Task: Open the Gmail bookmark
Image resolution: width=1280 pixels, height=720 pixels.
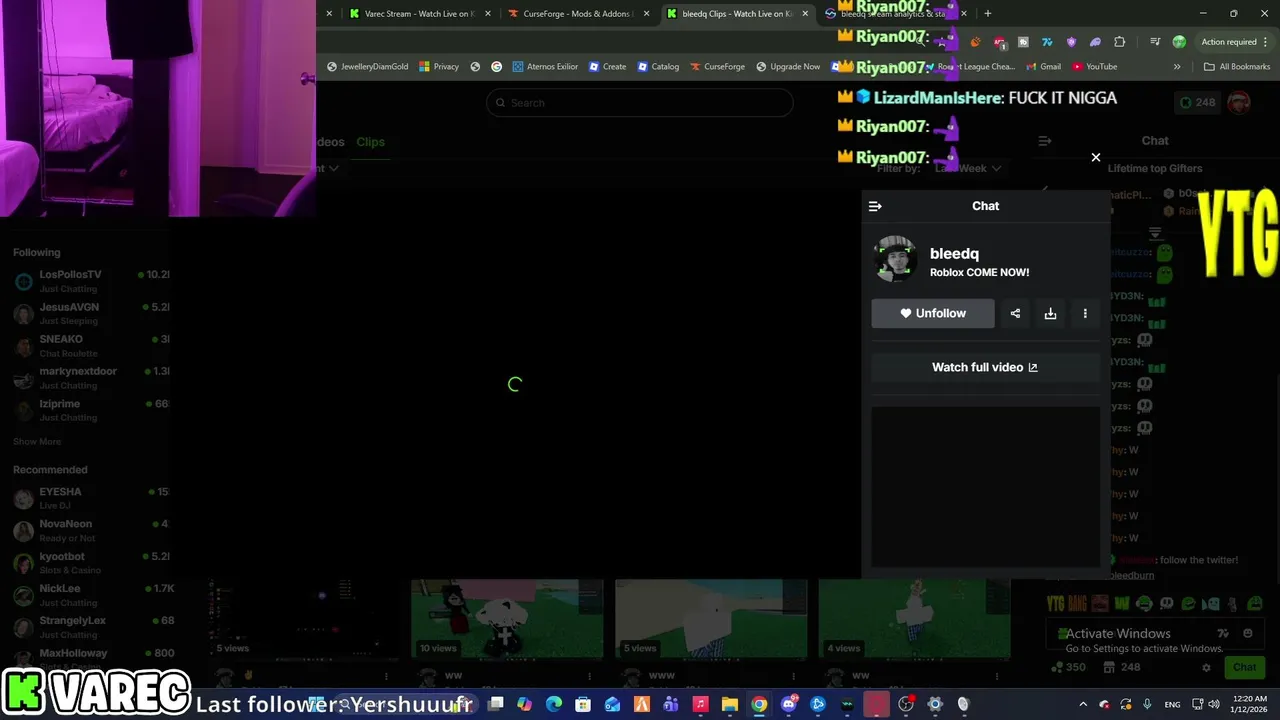Action: click(x=1043, y=67)
